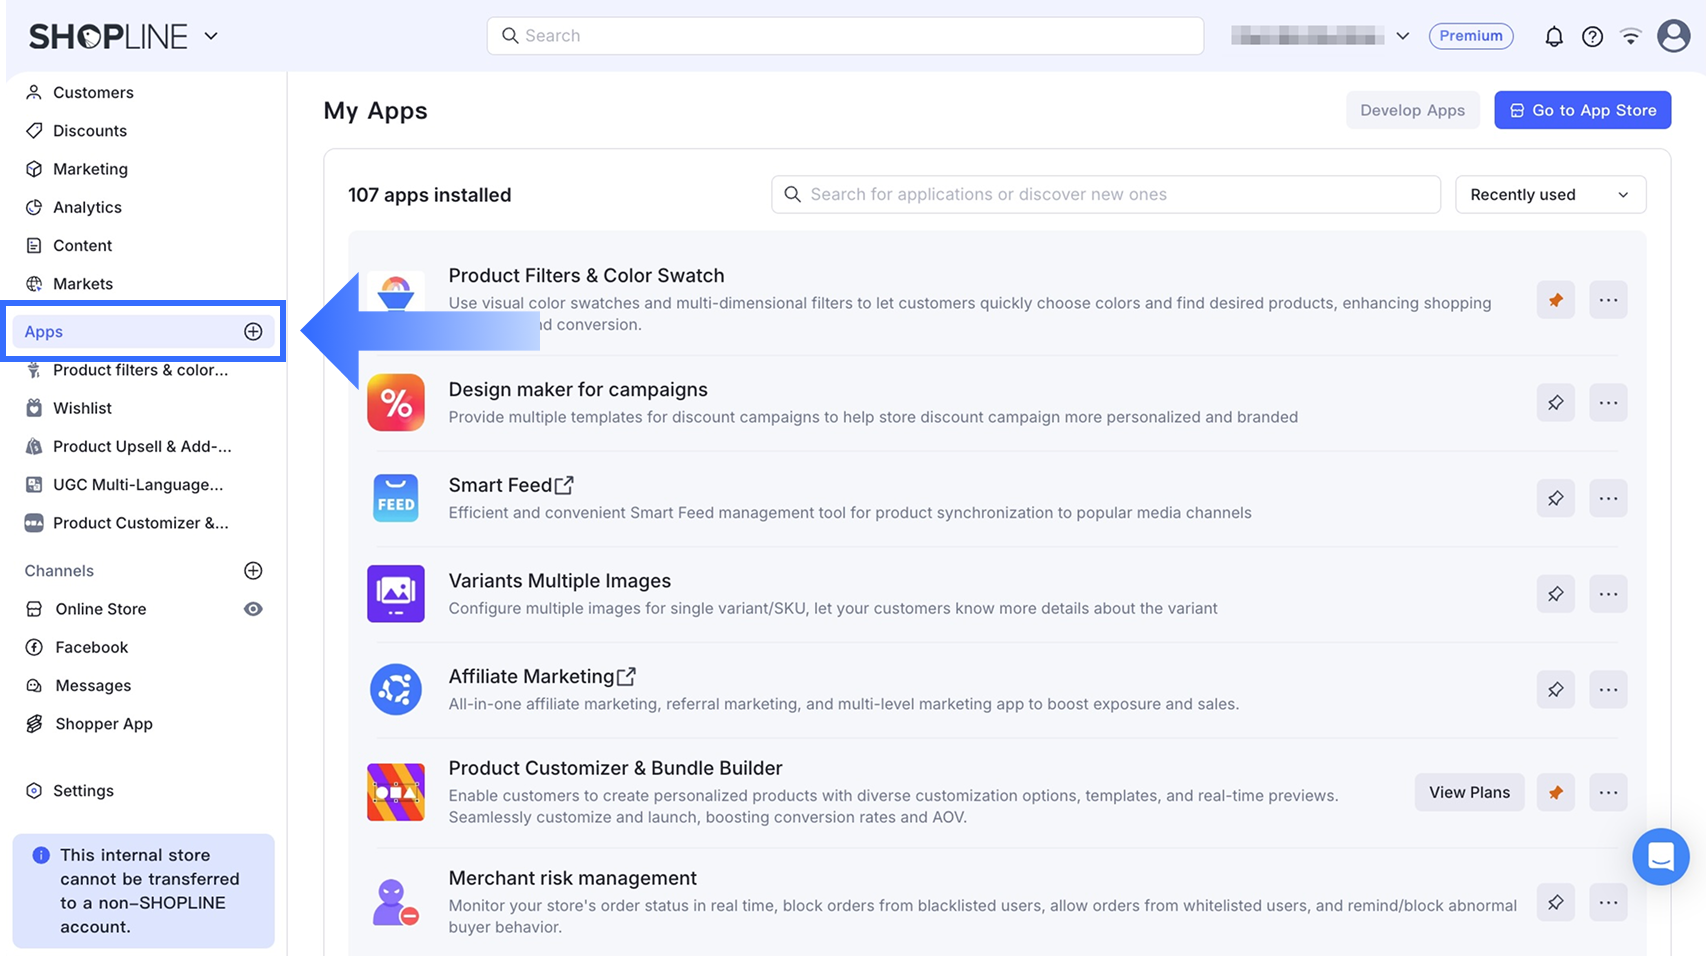Unpin Product Filters & Color Swatch app
The height and width of the screenshot is (956, 1706).
pyautogui.click(x=1556, y=300)
